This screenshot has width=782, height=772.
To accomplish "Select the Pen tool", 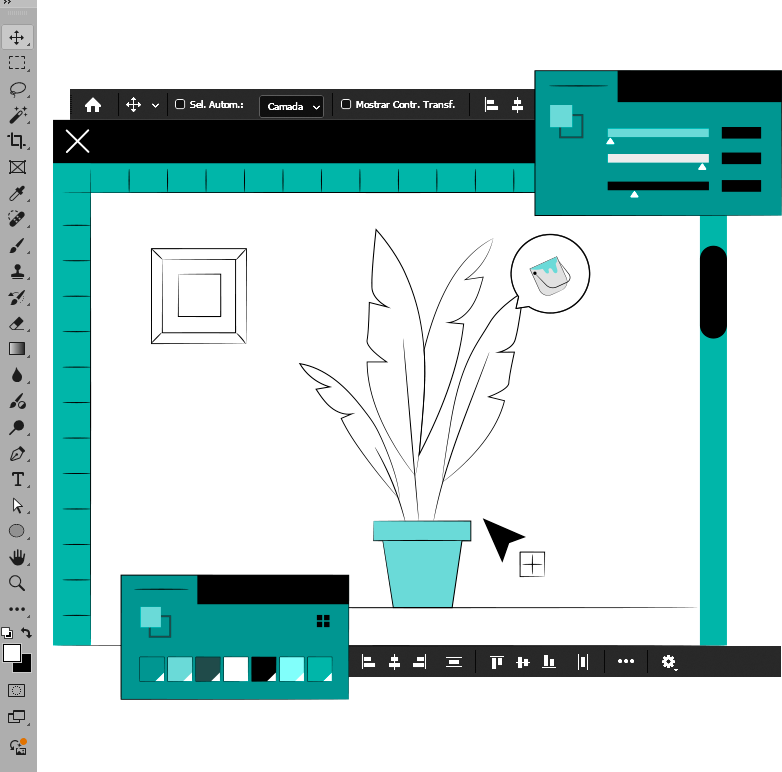I will tap(17, 454).
